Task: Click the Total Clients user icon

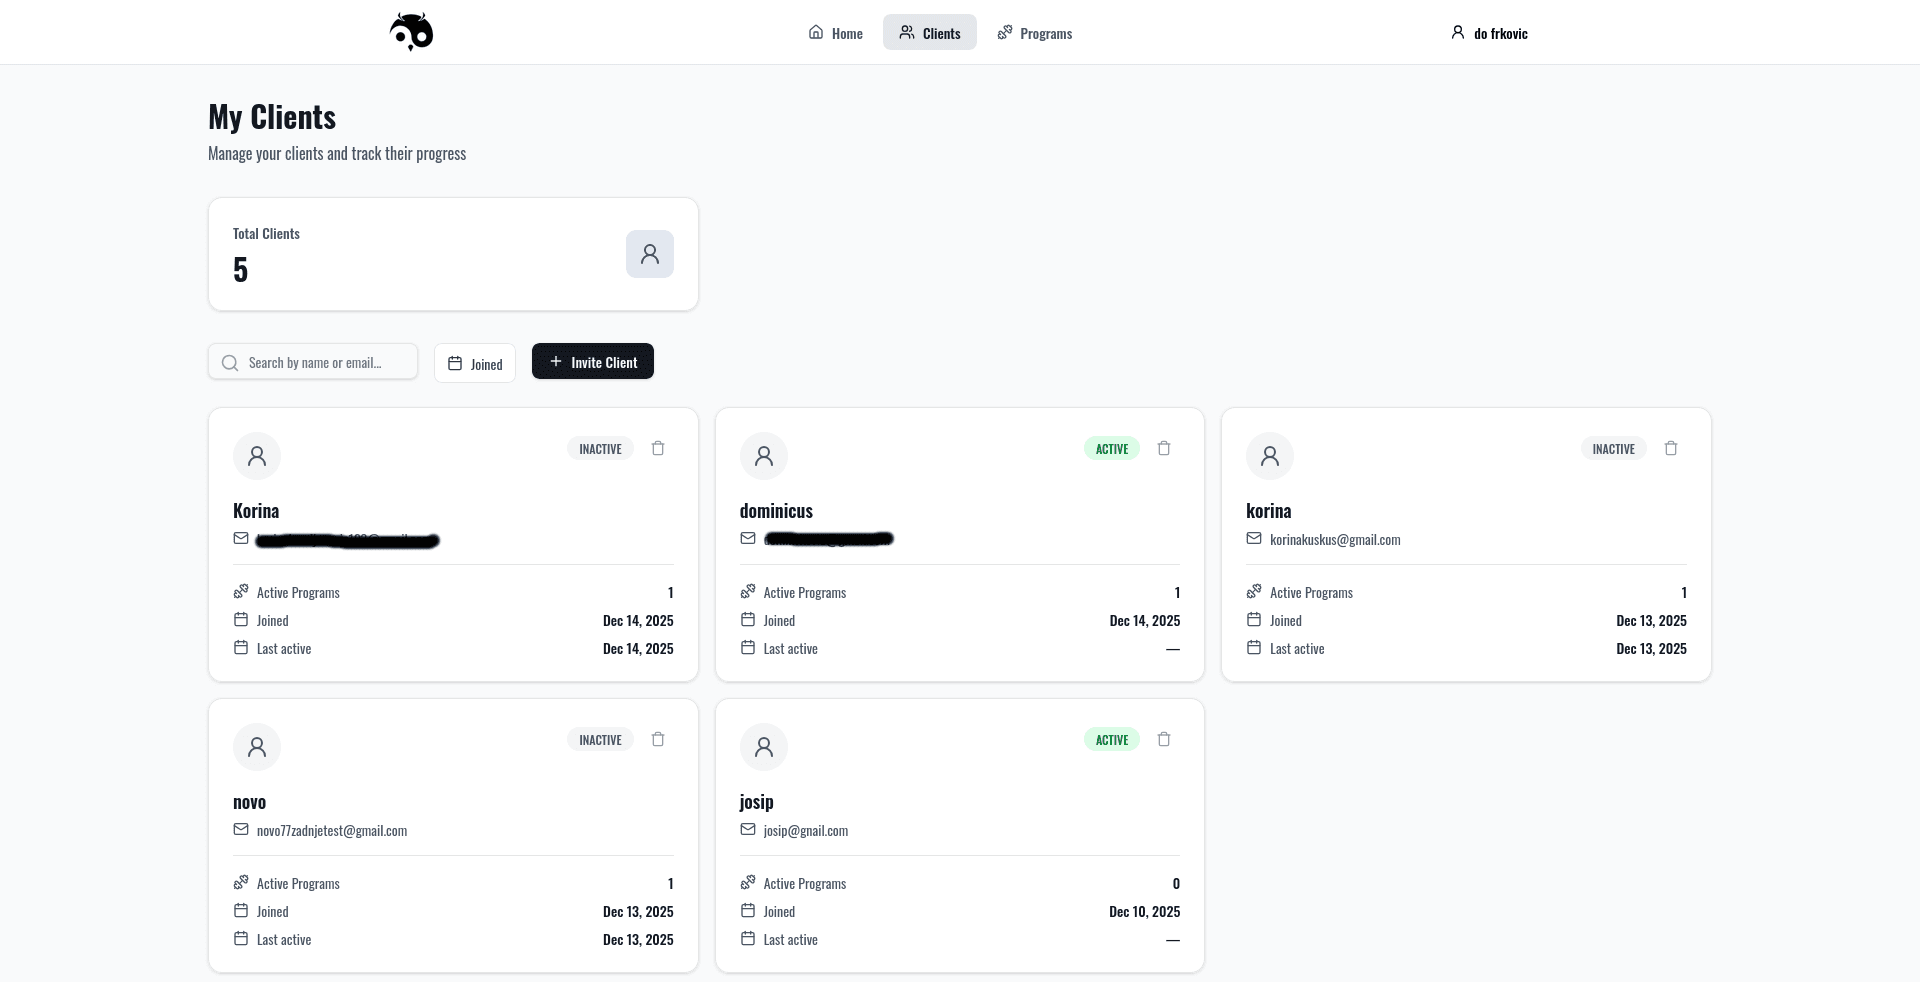Action: 650,254
